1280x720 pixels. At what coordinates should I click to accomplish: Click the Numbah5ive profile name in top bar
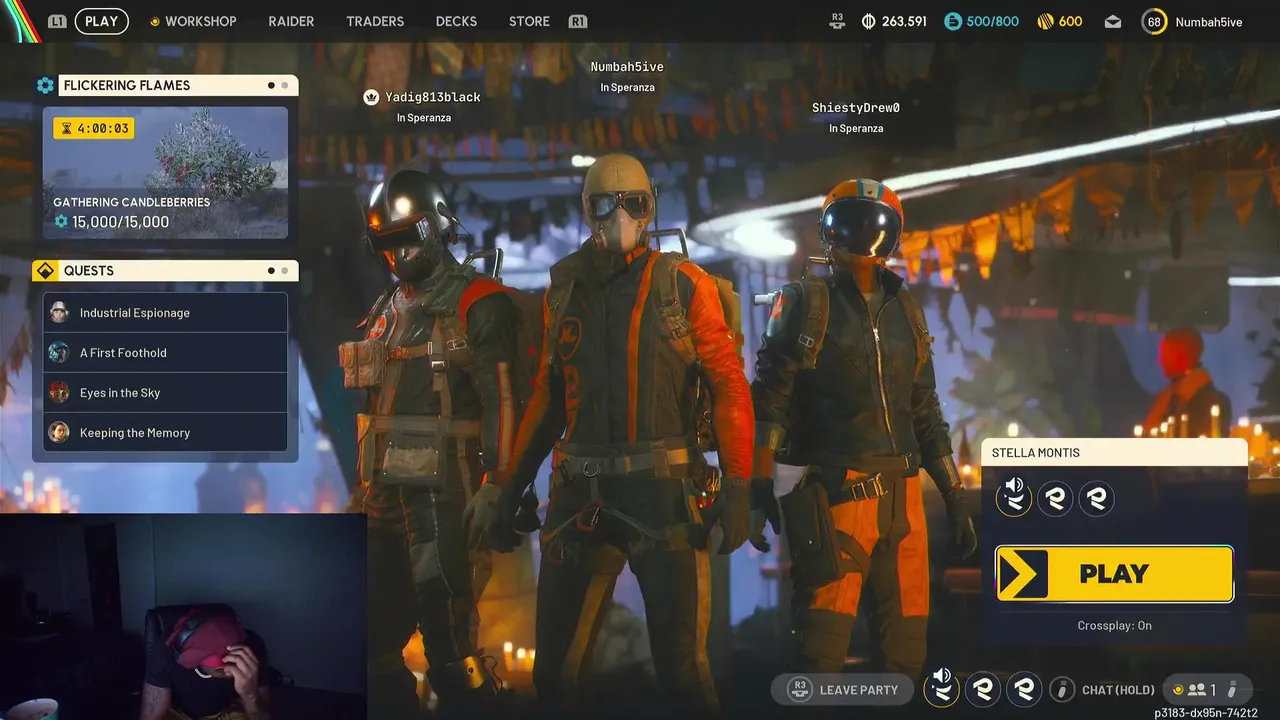1209,22
